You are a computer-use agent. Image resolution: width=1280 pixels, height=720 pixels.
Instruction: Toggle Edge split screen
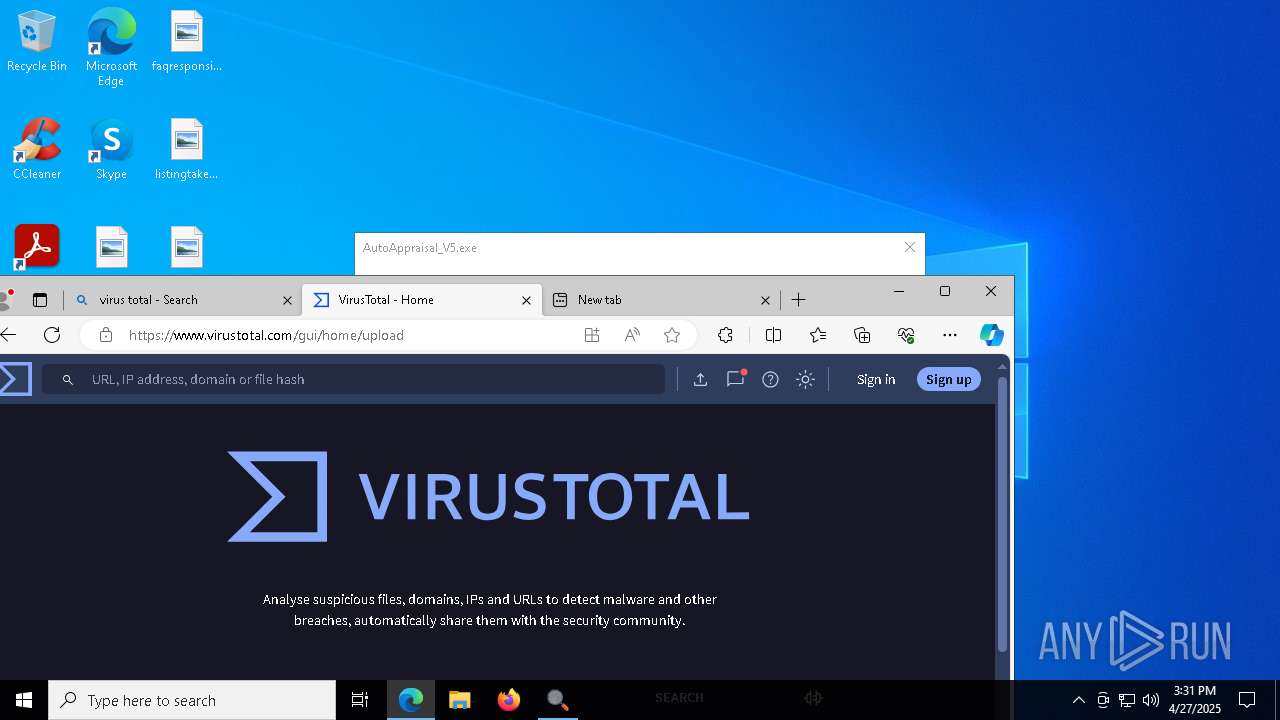(x=773, y=335)
